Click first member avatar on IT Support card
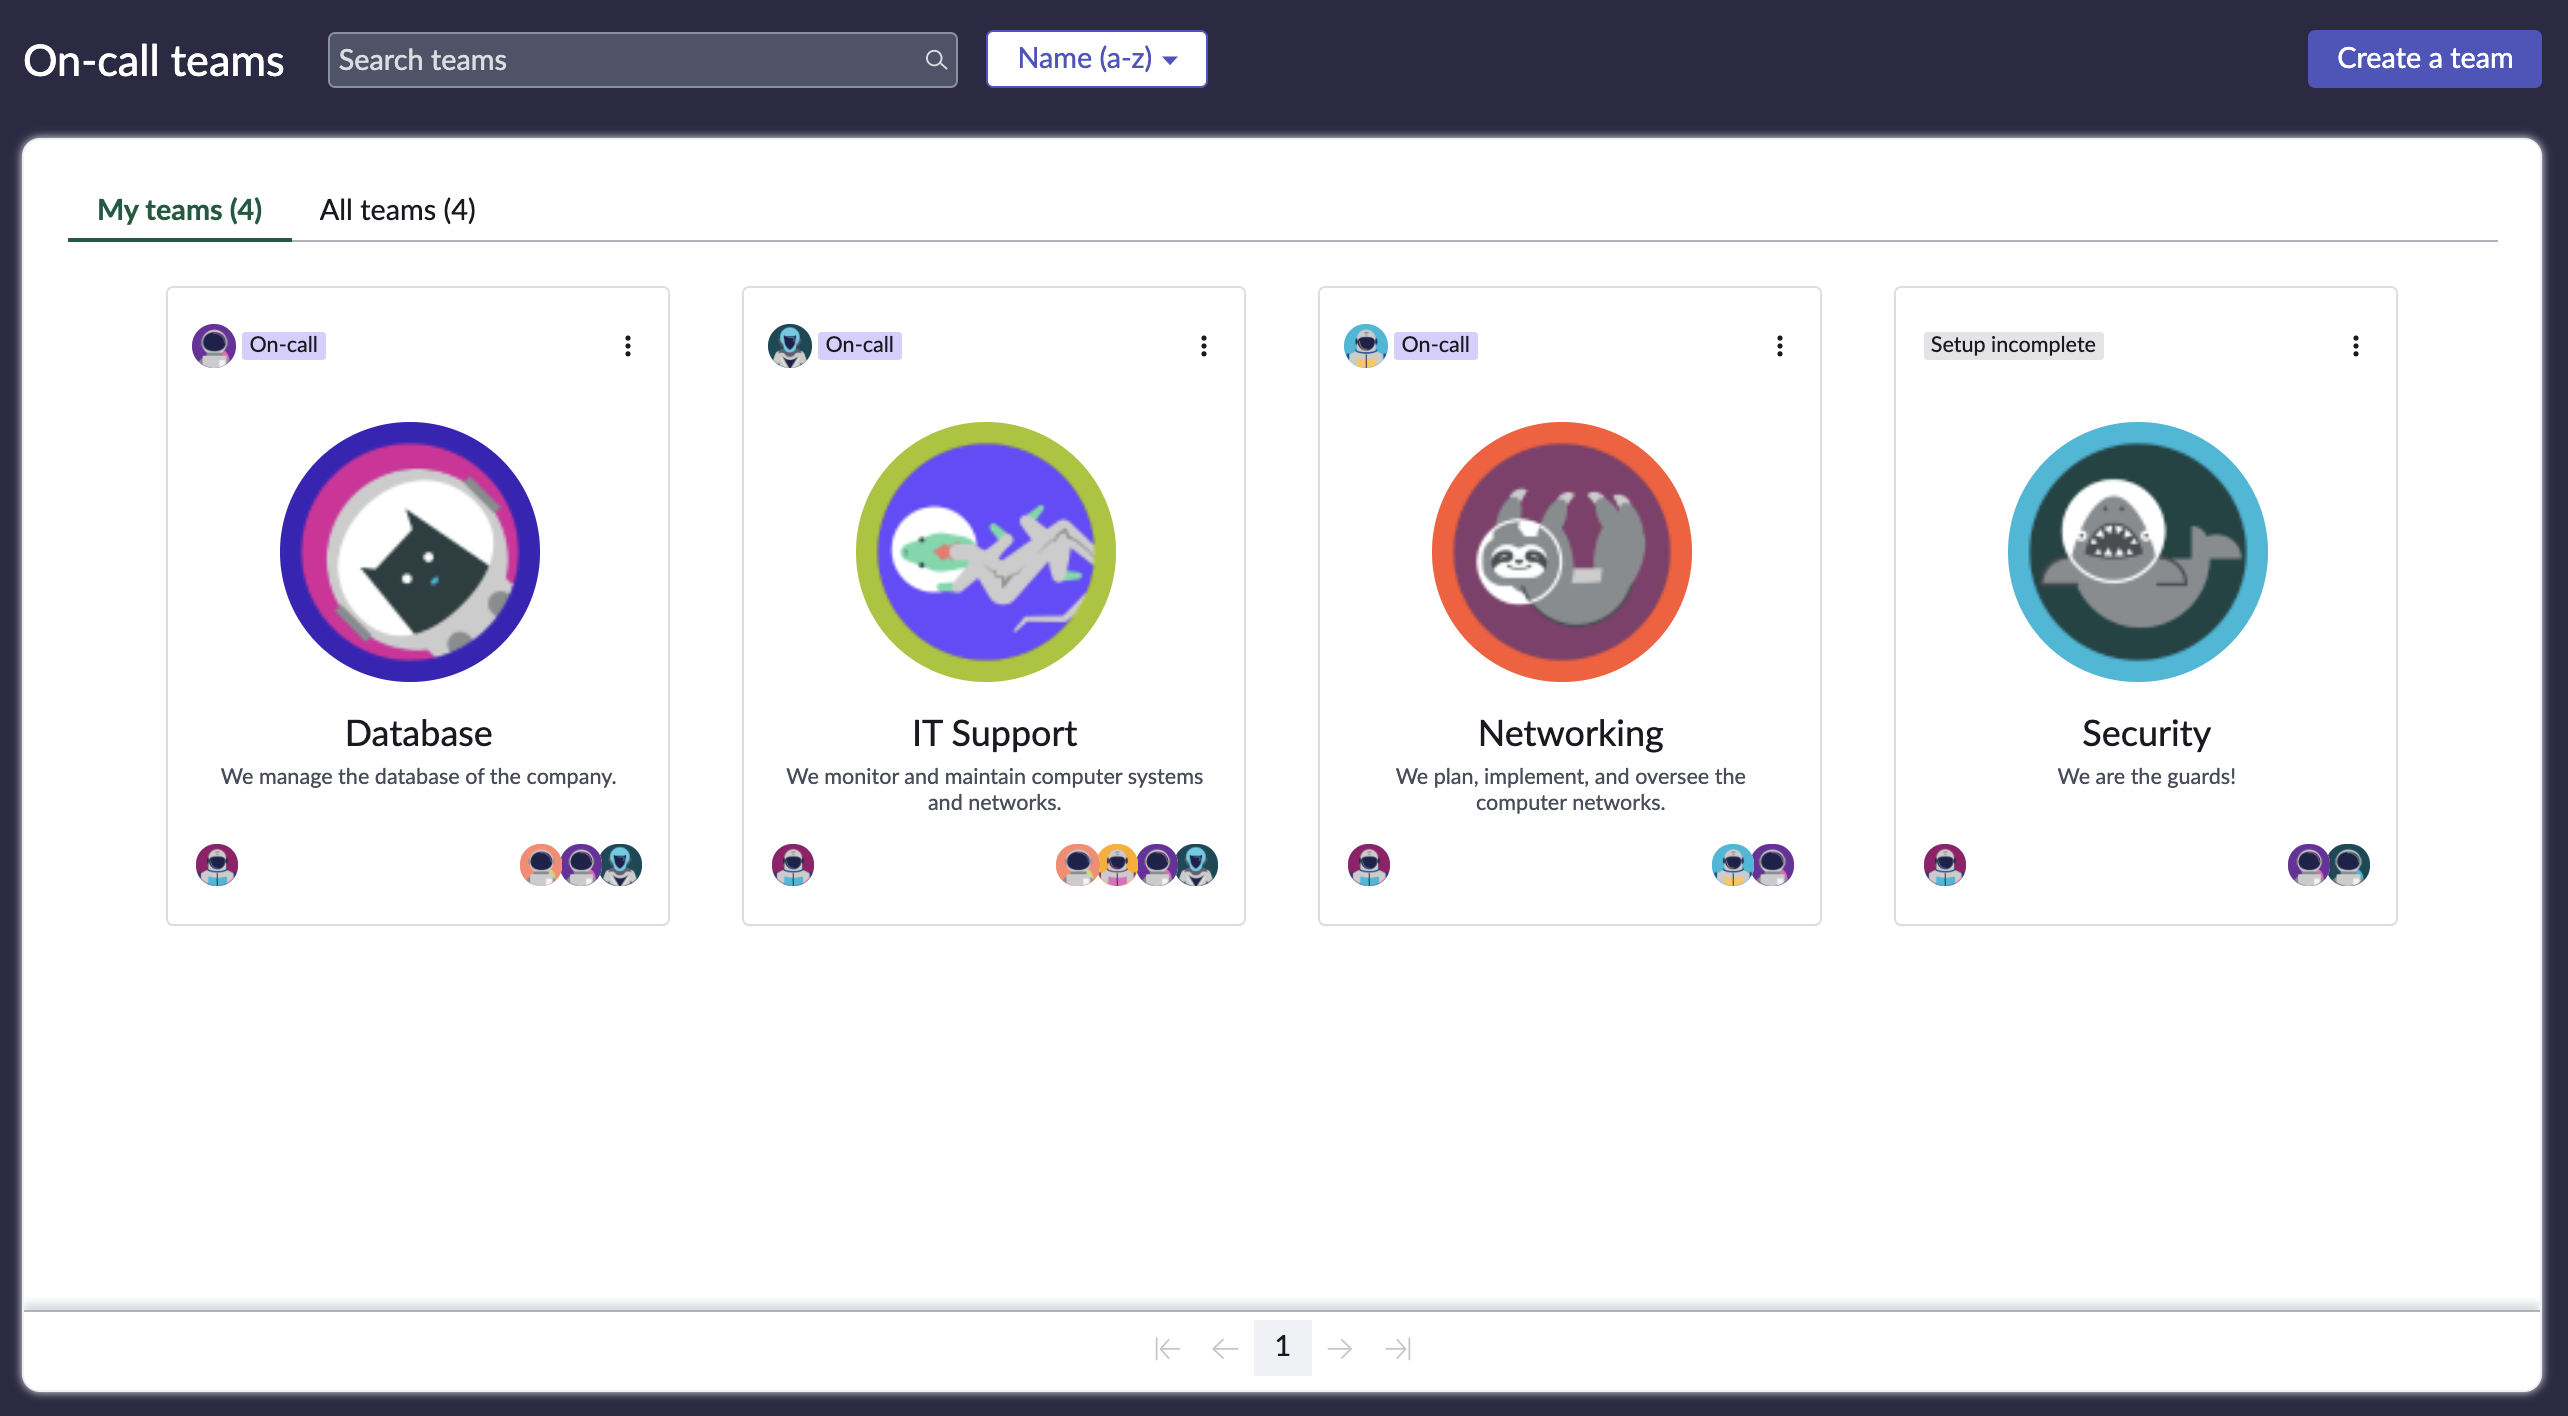The width and height of the screenshot is (2568, 1416). [x=1076, y=865]
